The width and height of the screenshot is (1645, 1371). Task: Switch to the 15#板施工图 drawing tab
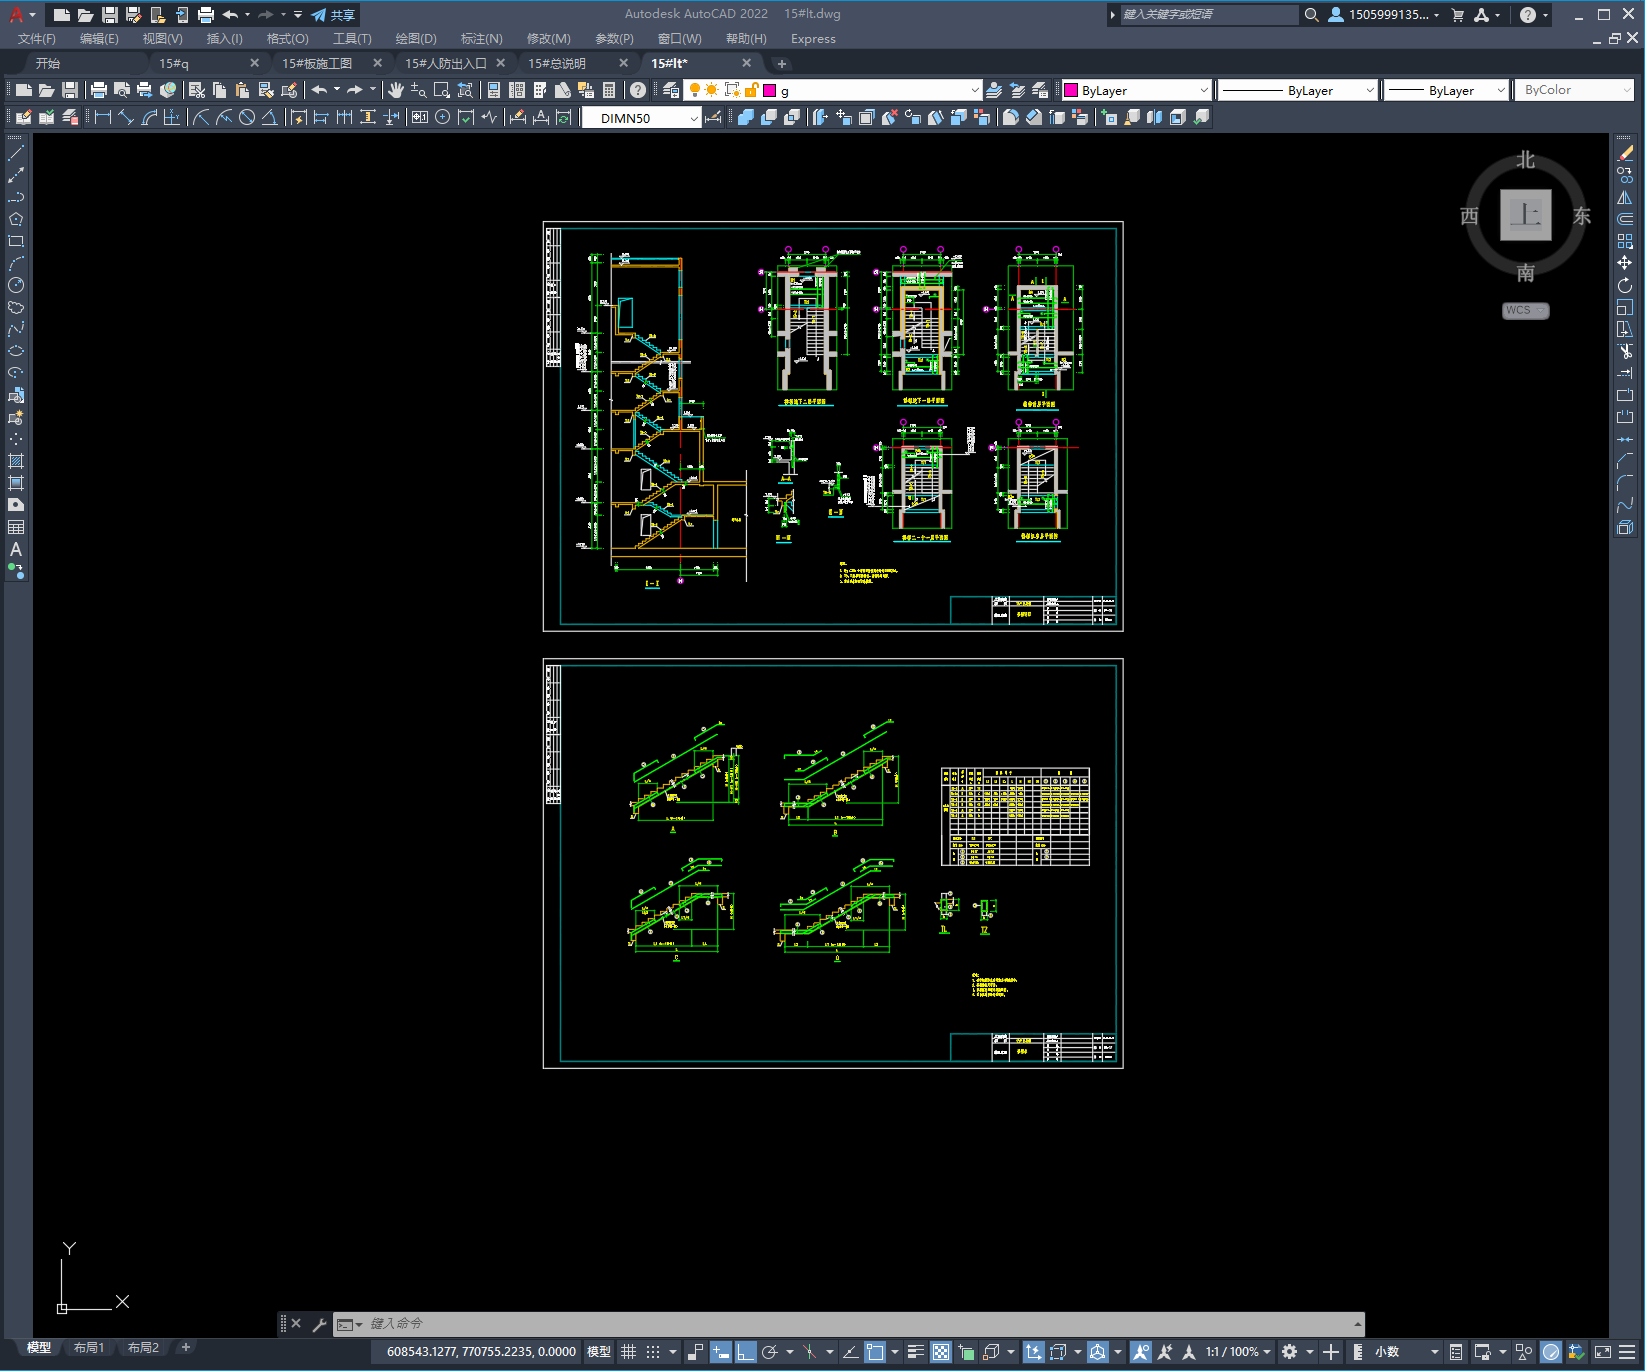[x=317, y=63]
